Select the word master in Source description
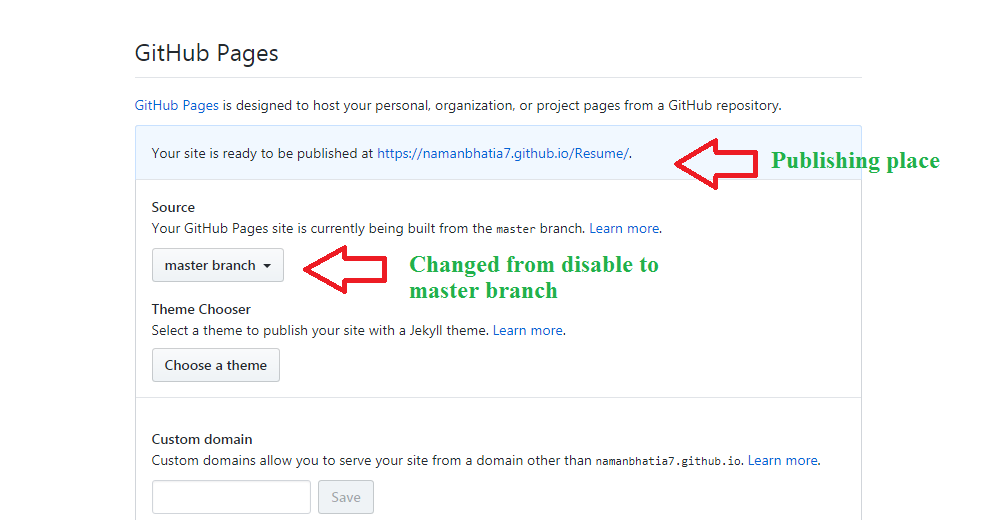 515,229
